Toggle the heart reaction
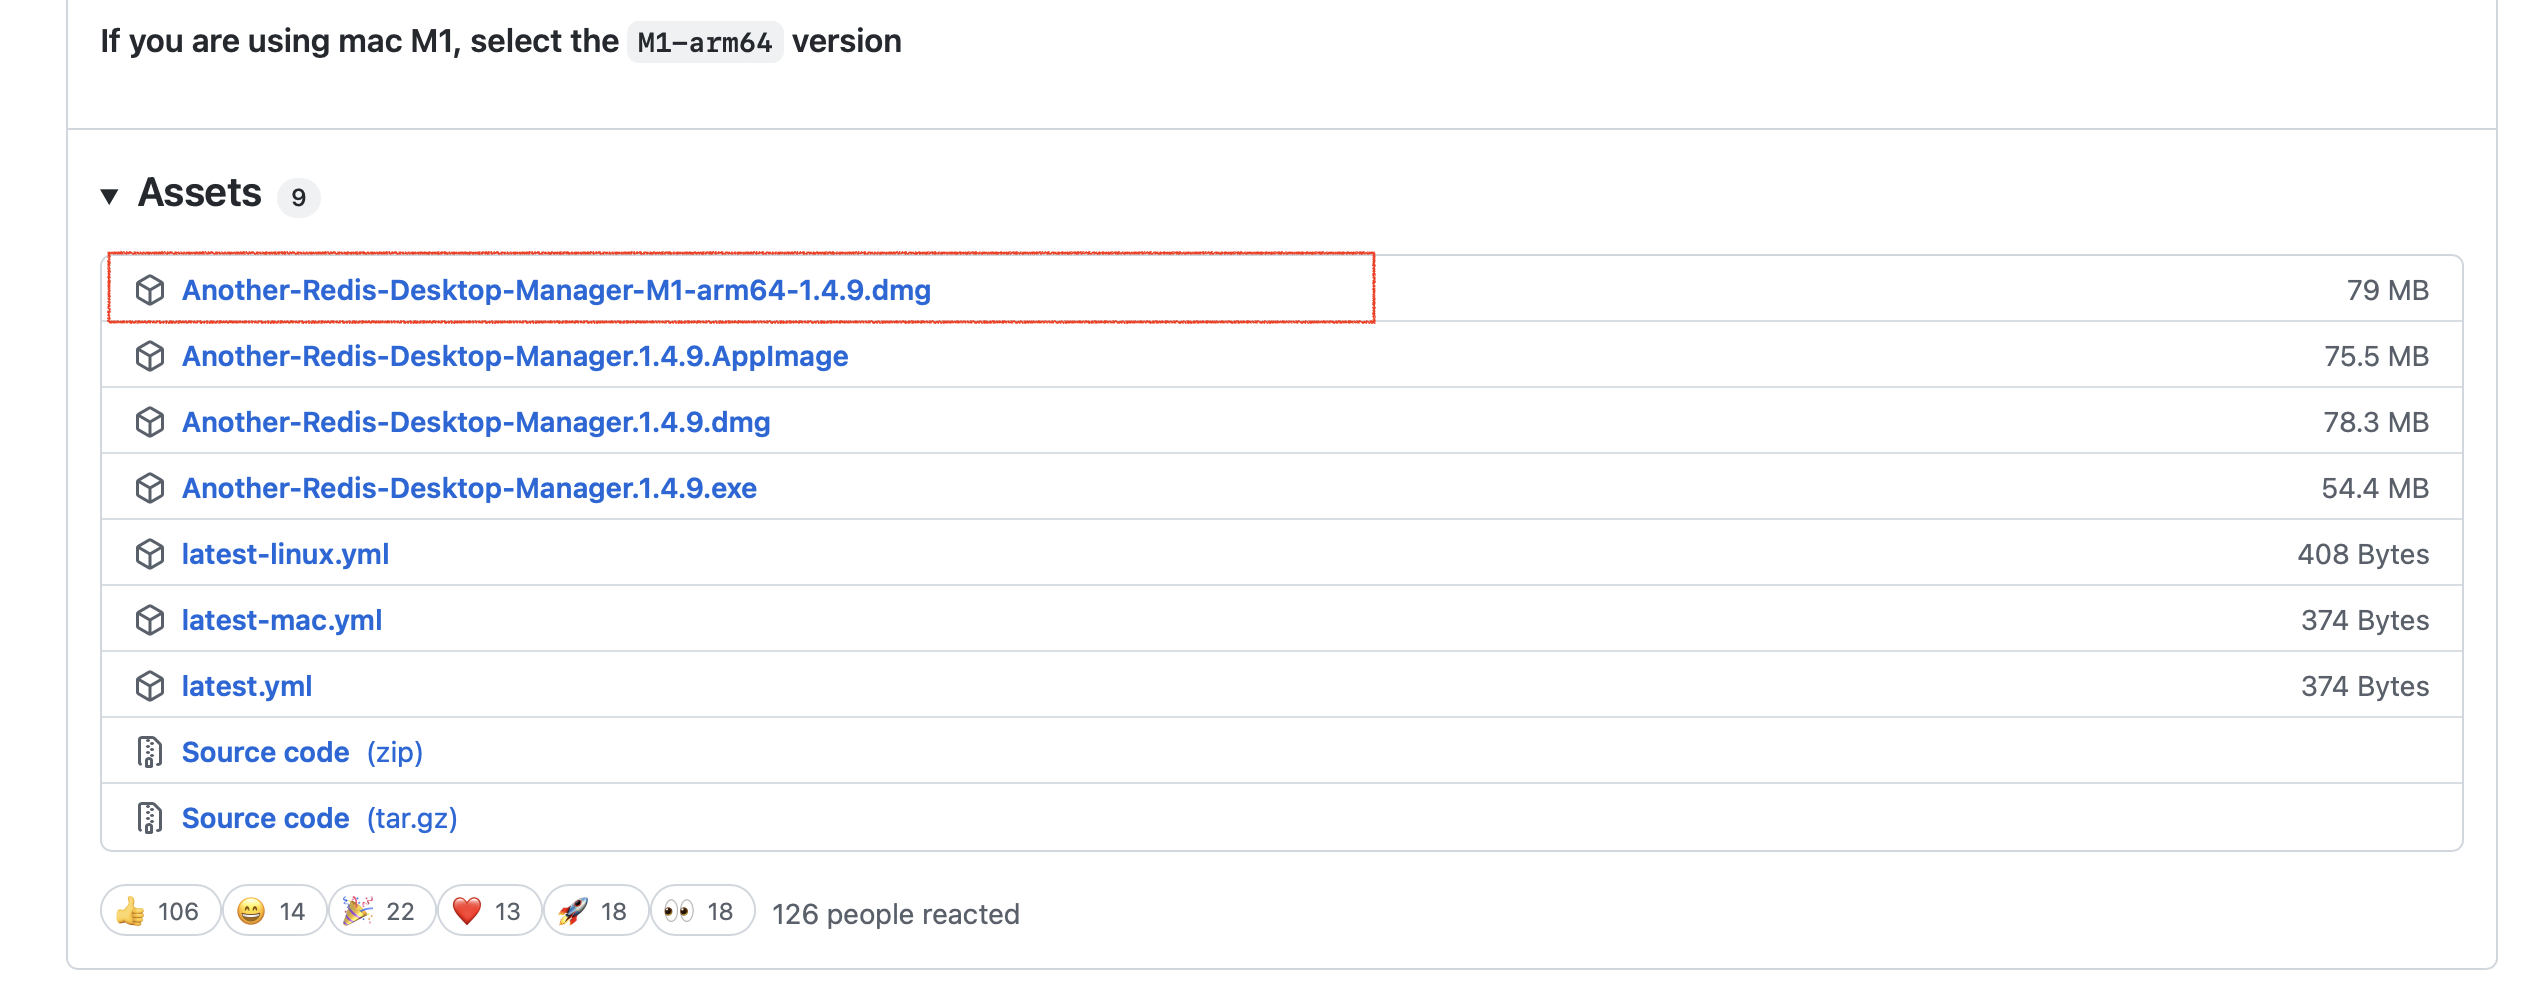2548x1004 pixels. tap(488, 911)
